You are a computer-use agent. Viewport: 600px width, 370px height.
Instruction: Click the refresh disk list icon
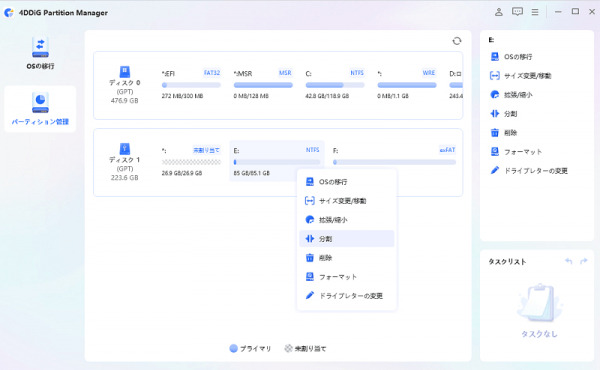point(457,41)
